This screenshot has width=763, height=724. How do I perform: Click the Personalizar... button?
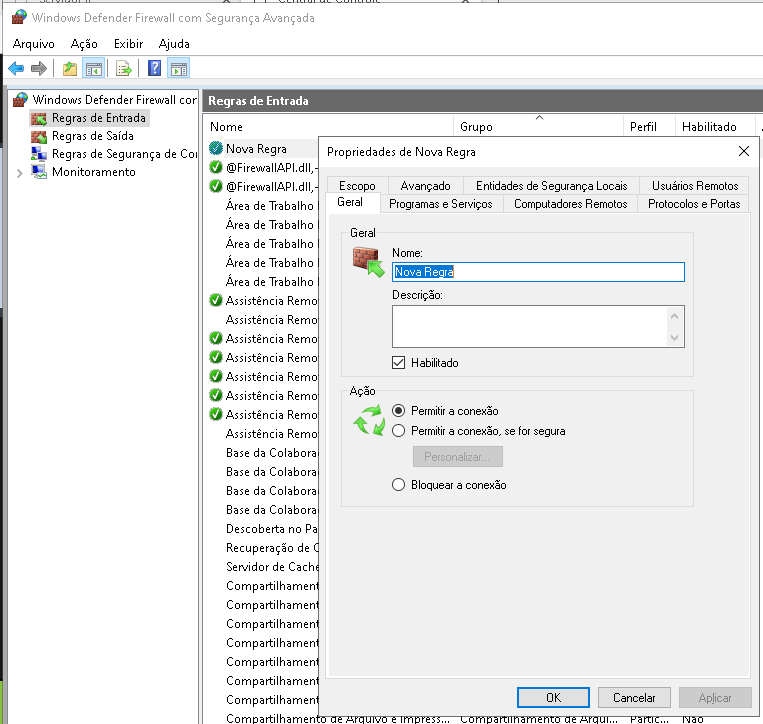pos(457,457)
